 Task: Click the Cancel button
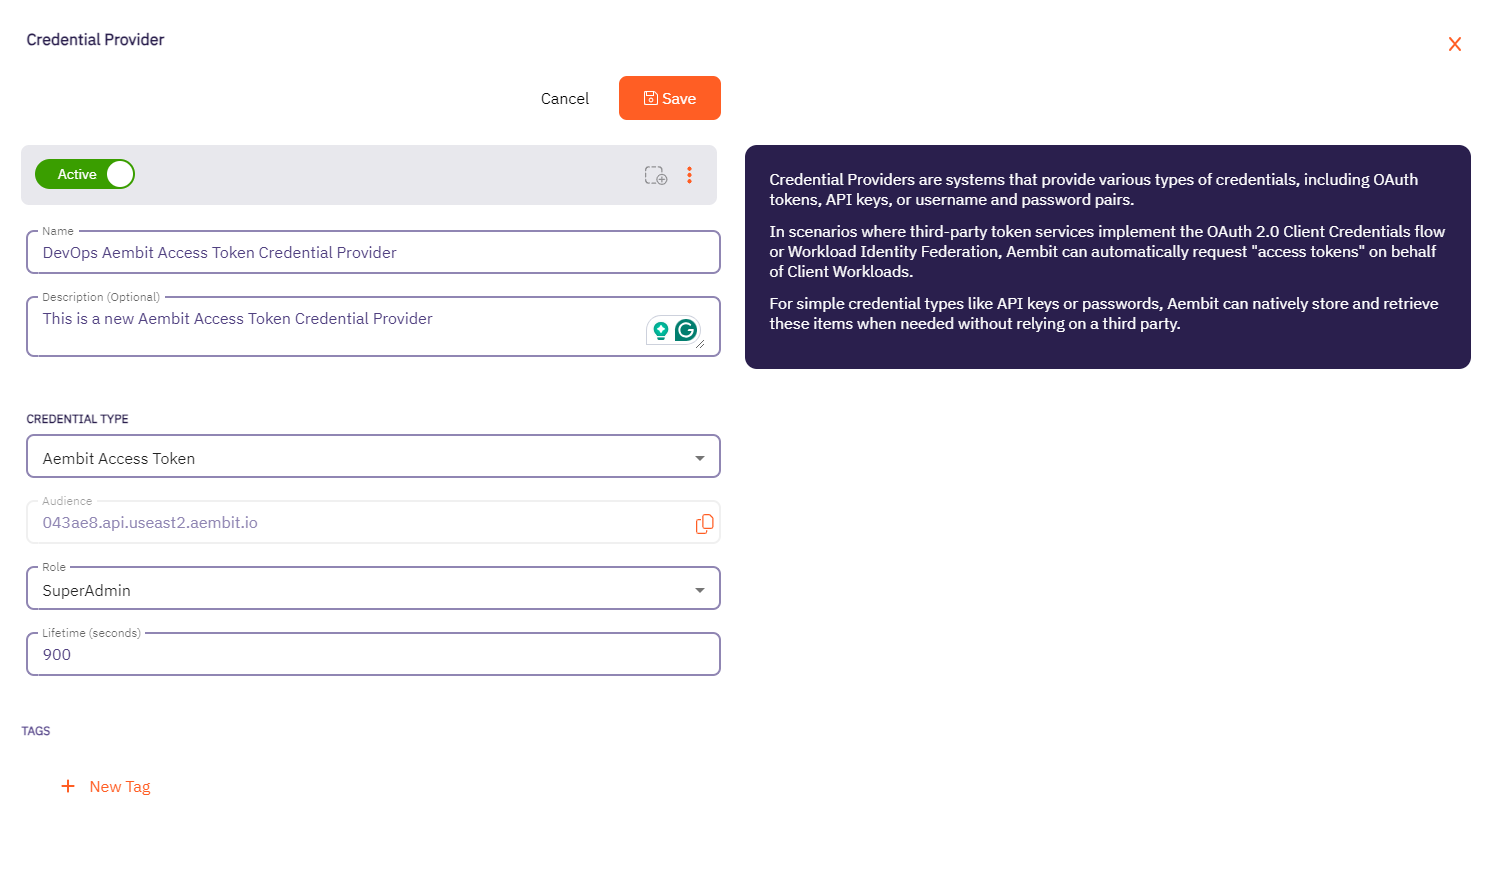coord(565,98)
